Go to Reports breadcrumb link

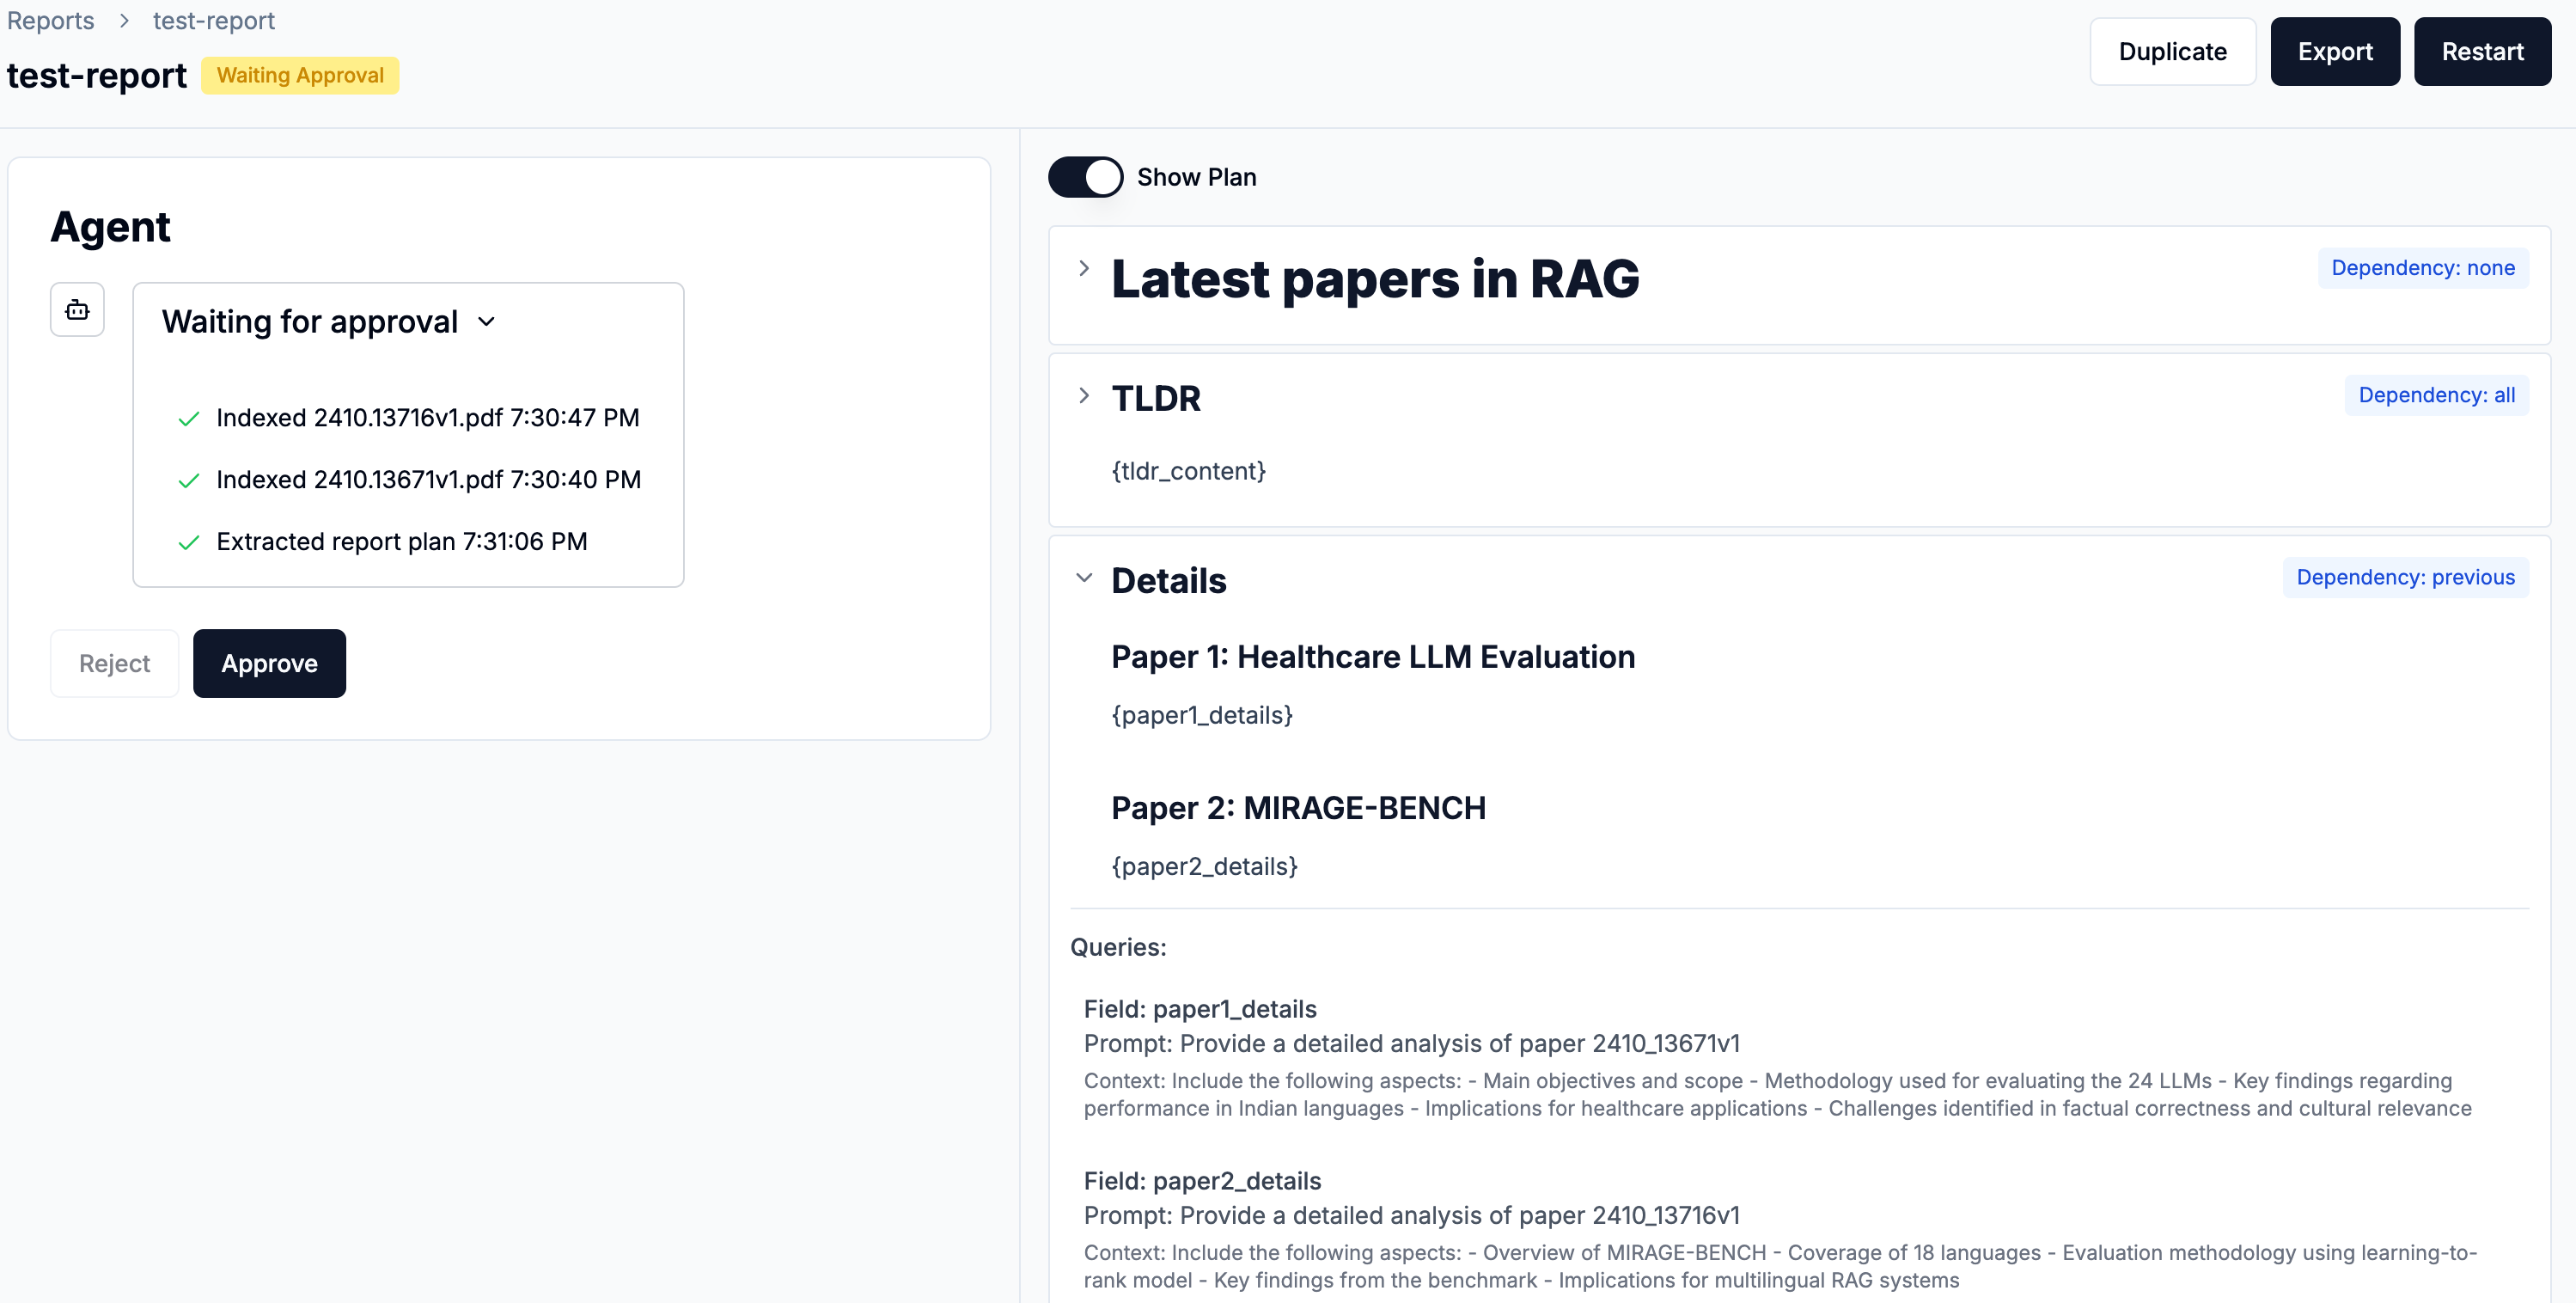tap(50, 21)
